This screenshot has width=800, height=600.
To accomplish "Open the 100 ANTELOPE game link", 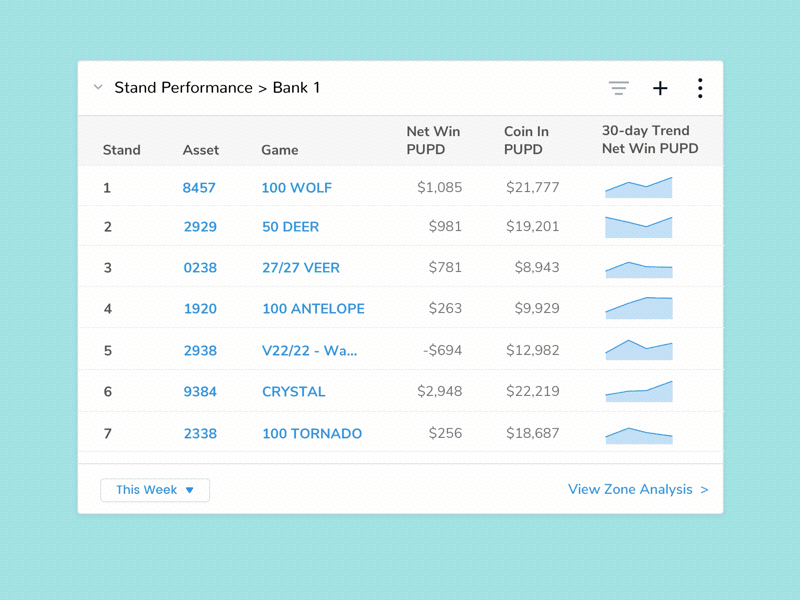I will point(316,309).
